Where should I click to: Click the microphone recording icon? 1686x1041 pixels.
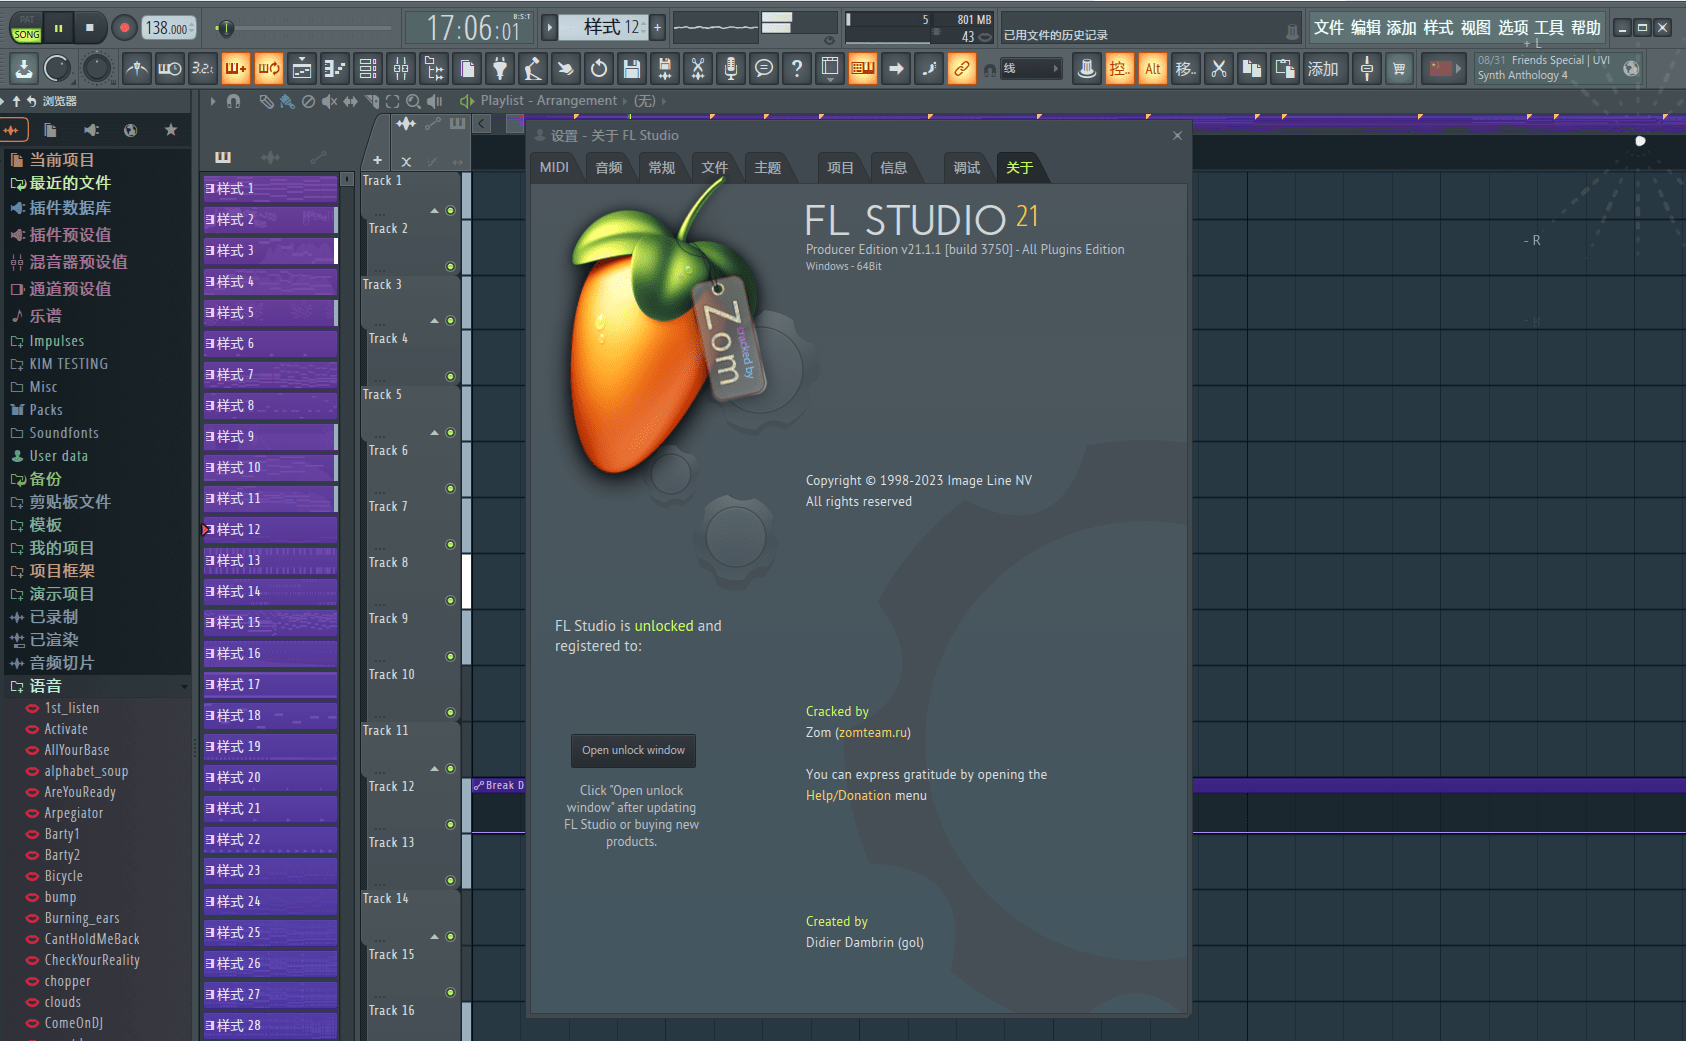[x=731, y=69]
